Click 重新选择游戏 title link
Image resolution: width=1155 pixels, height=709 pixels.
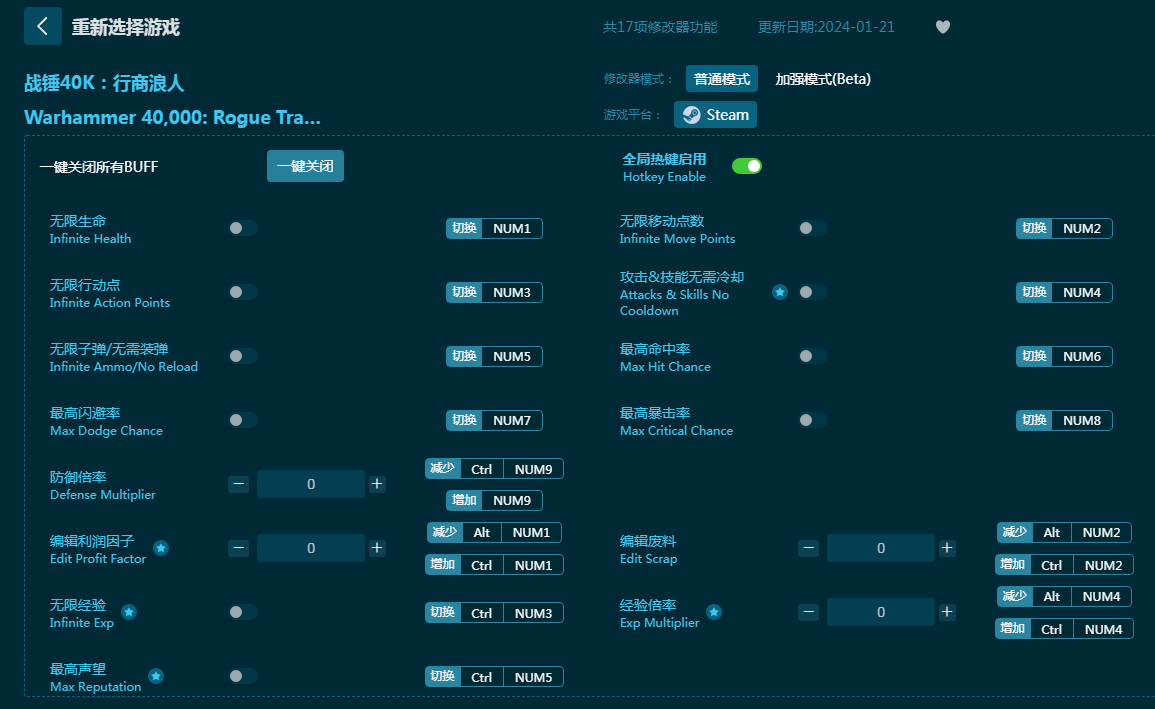tap(125, 27)
